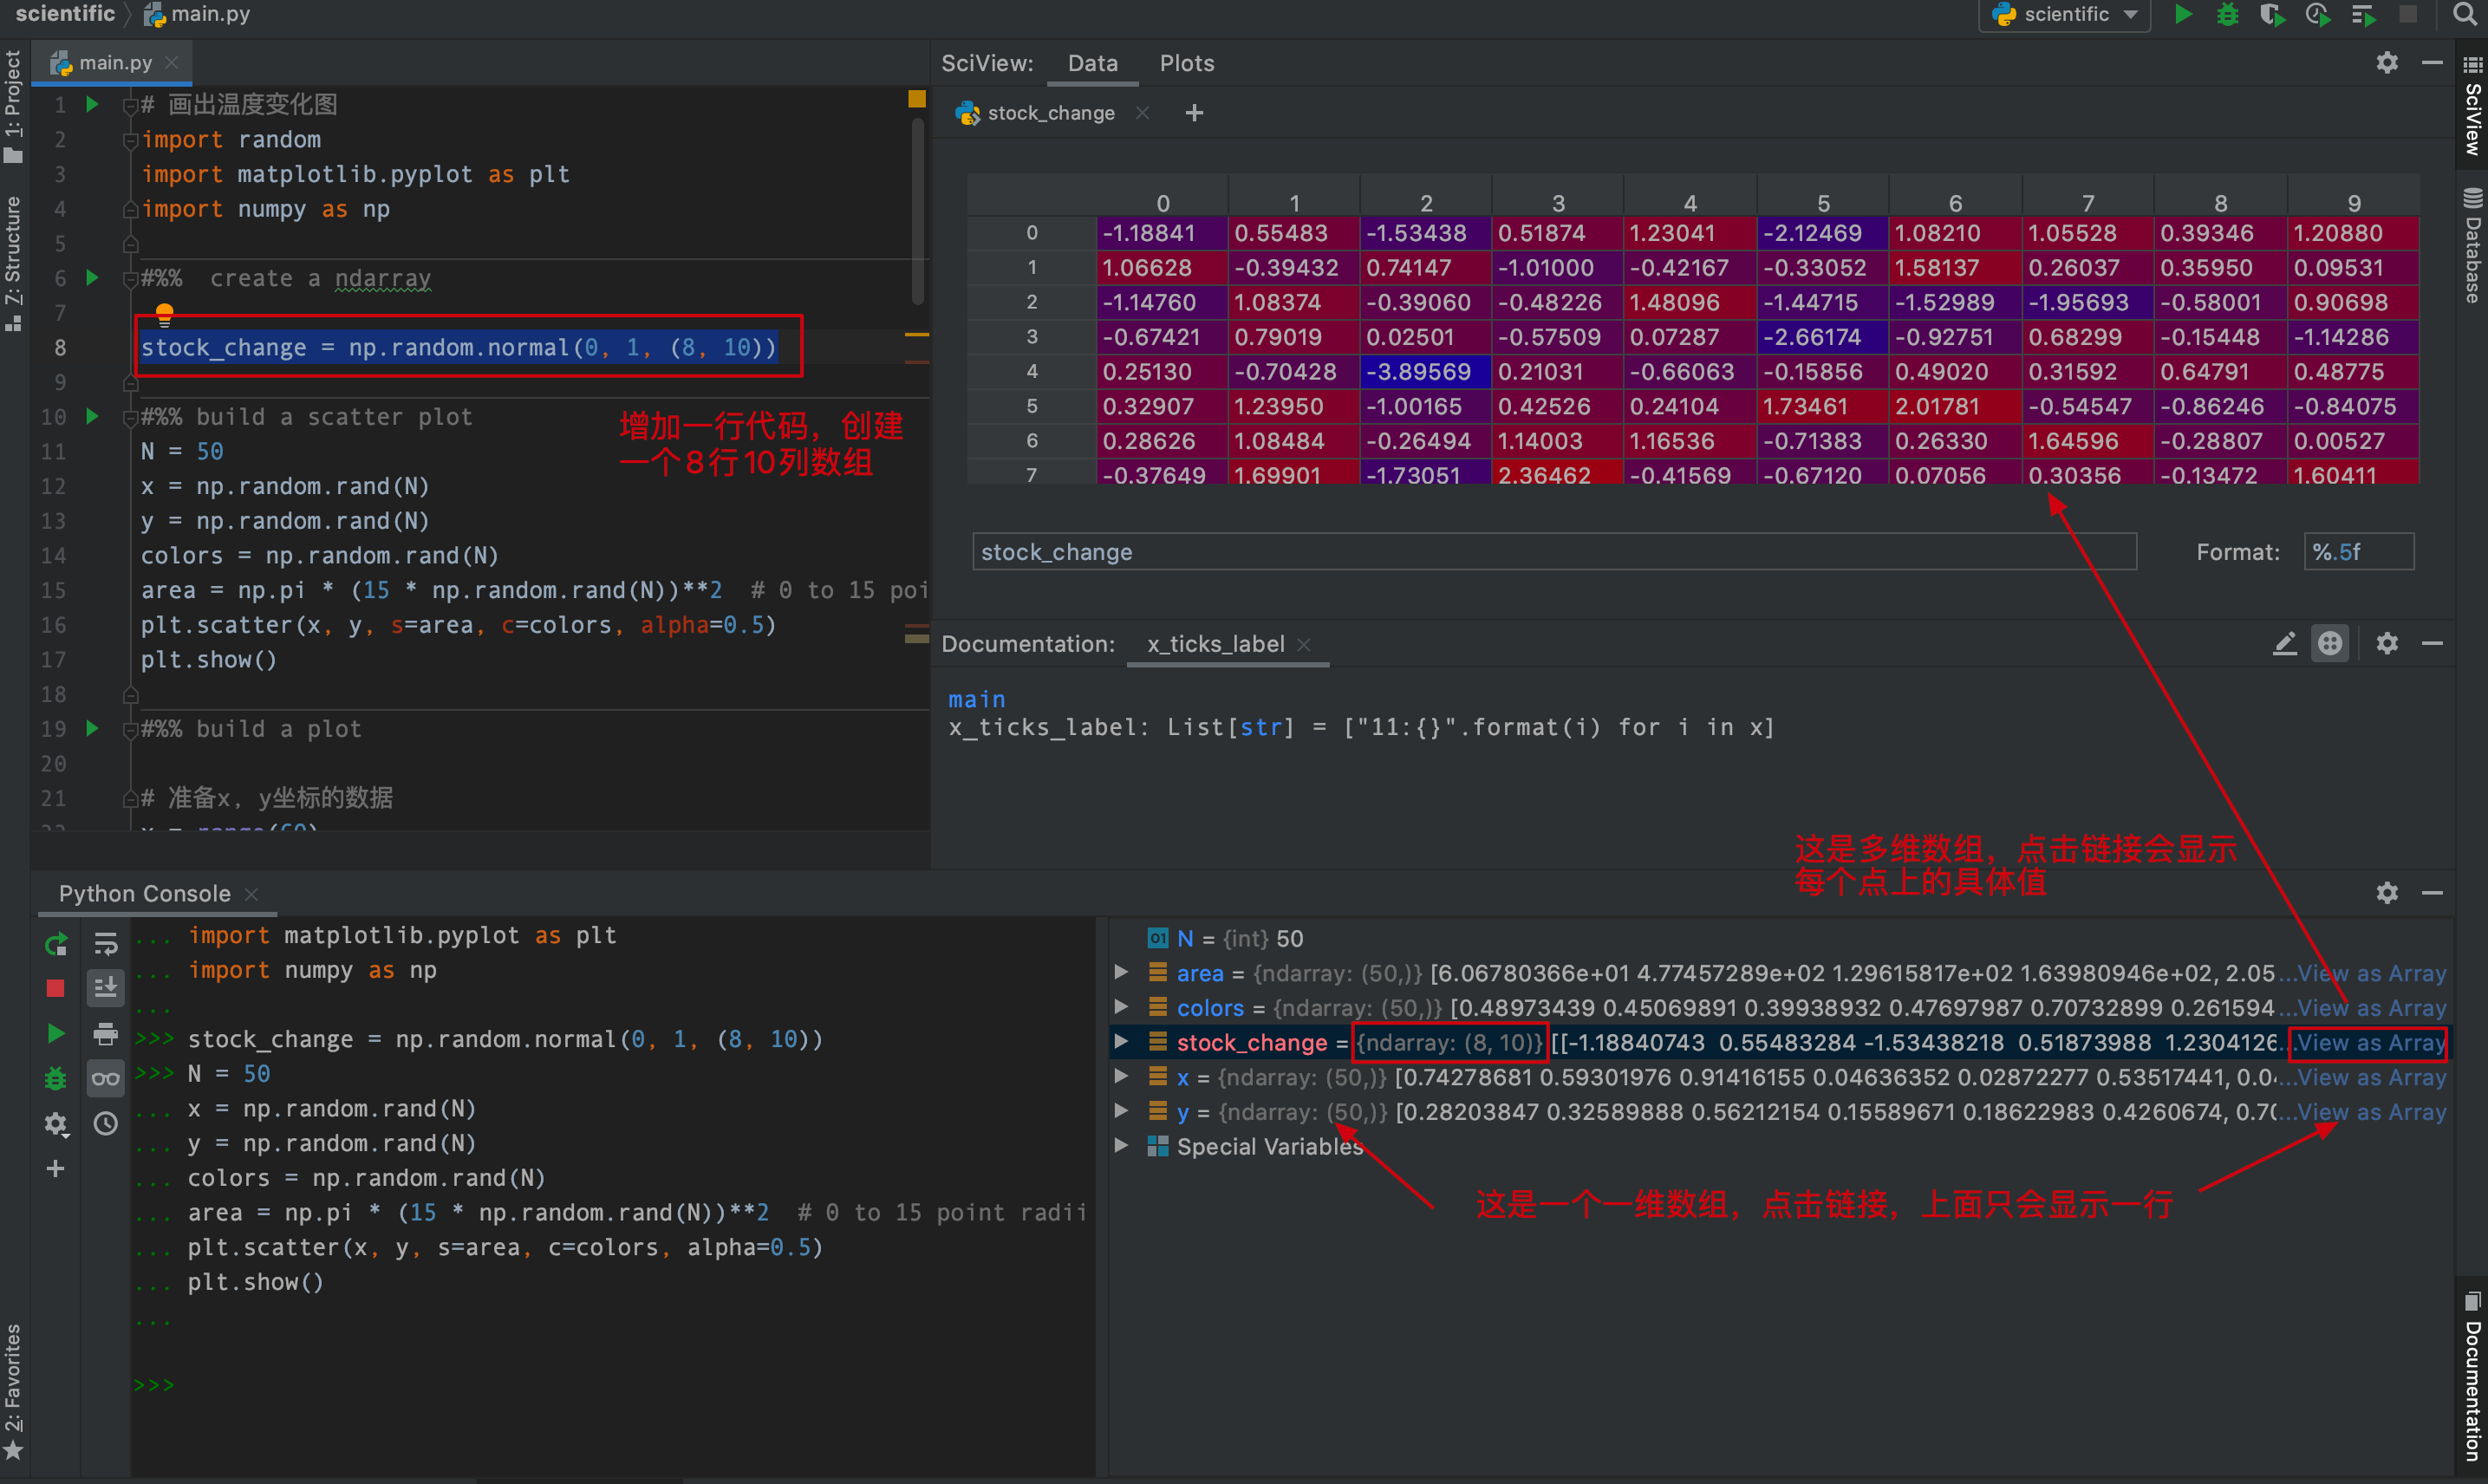
Task: Click View as Array for area
Action: point(2372,973)
